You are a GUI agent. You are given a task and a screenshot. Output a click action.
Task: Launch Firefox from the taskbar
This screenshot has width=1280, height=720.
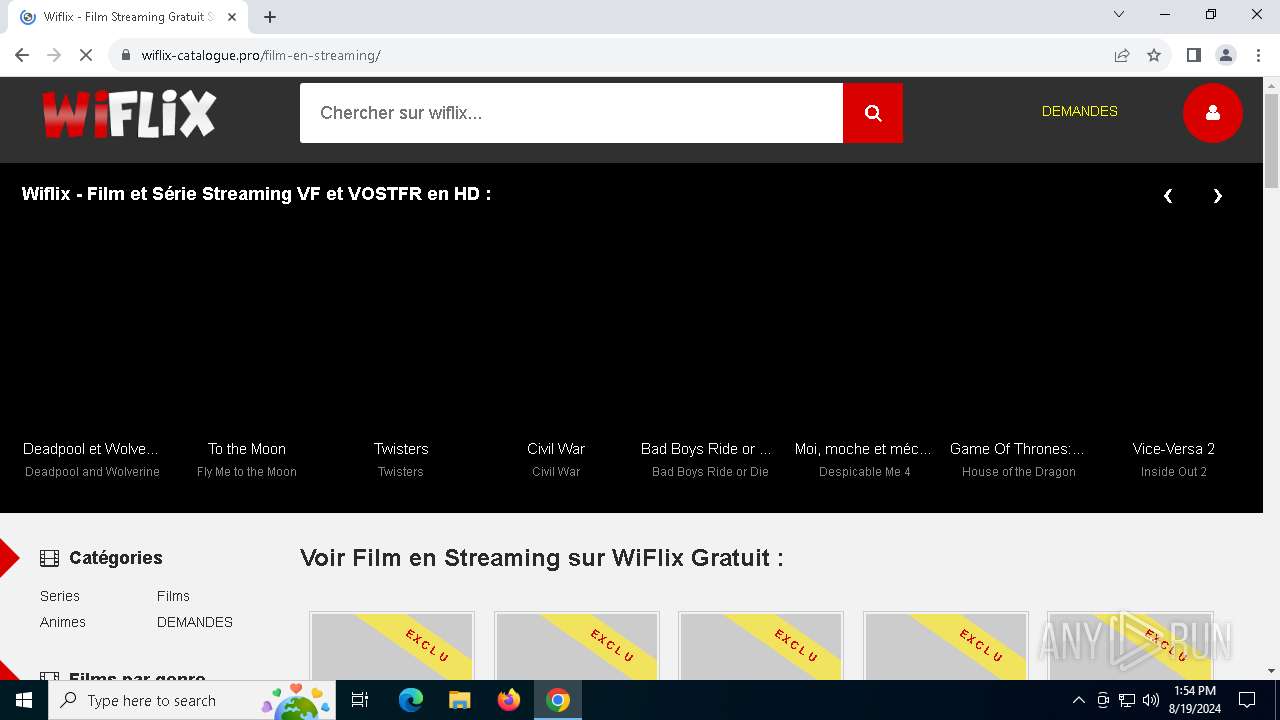pyautogui.click(x=509, y=700)
